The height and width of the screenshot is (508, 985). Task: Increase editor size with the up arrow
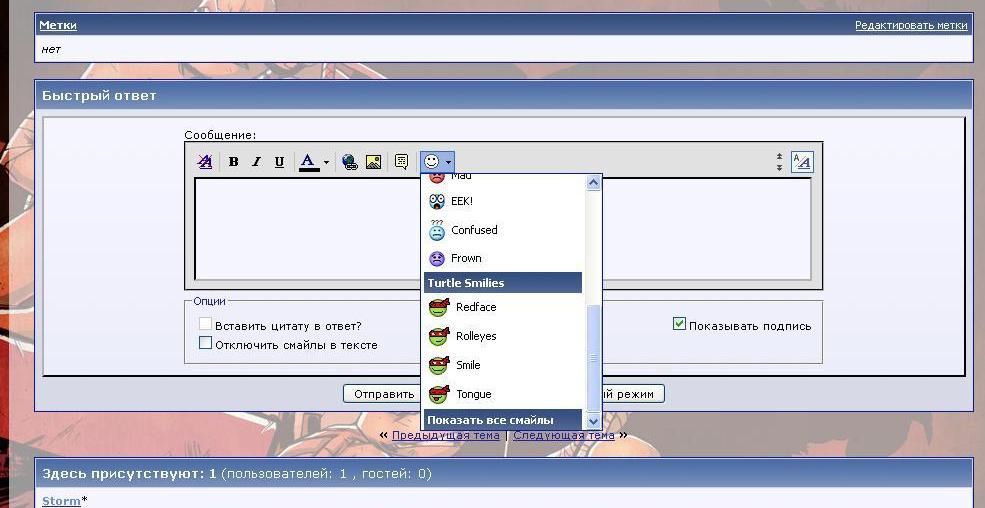(x=779, y=156)
